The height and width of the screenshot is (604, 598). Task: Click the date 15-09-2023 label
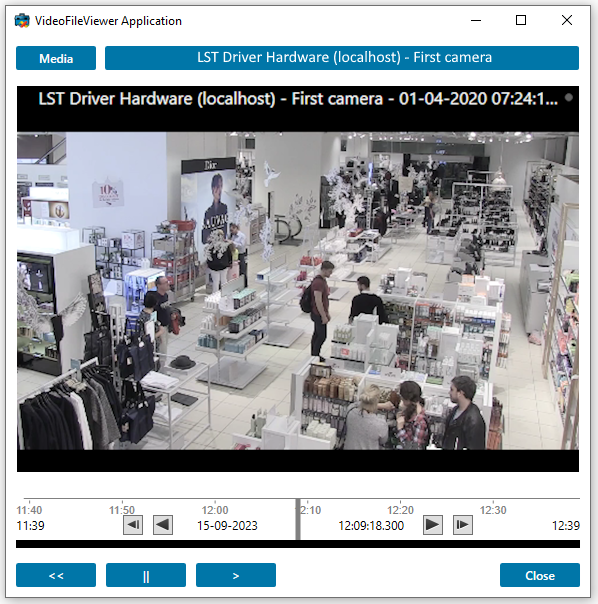(227, 526)
